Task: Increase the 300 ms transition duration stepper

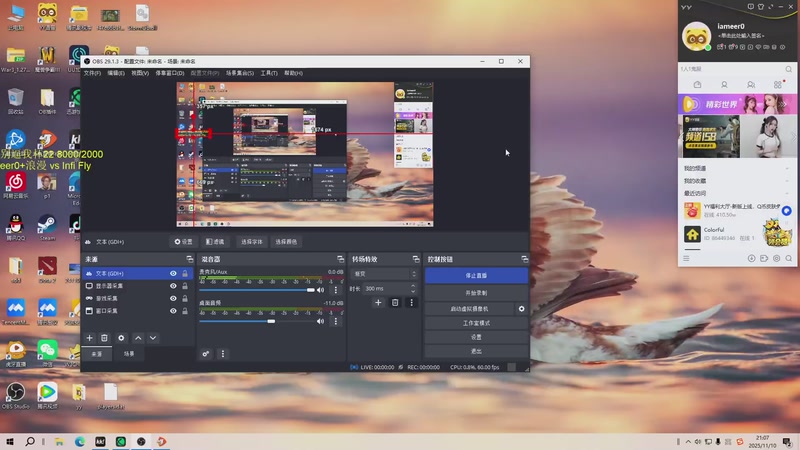Action: tap(413, 286)
